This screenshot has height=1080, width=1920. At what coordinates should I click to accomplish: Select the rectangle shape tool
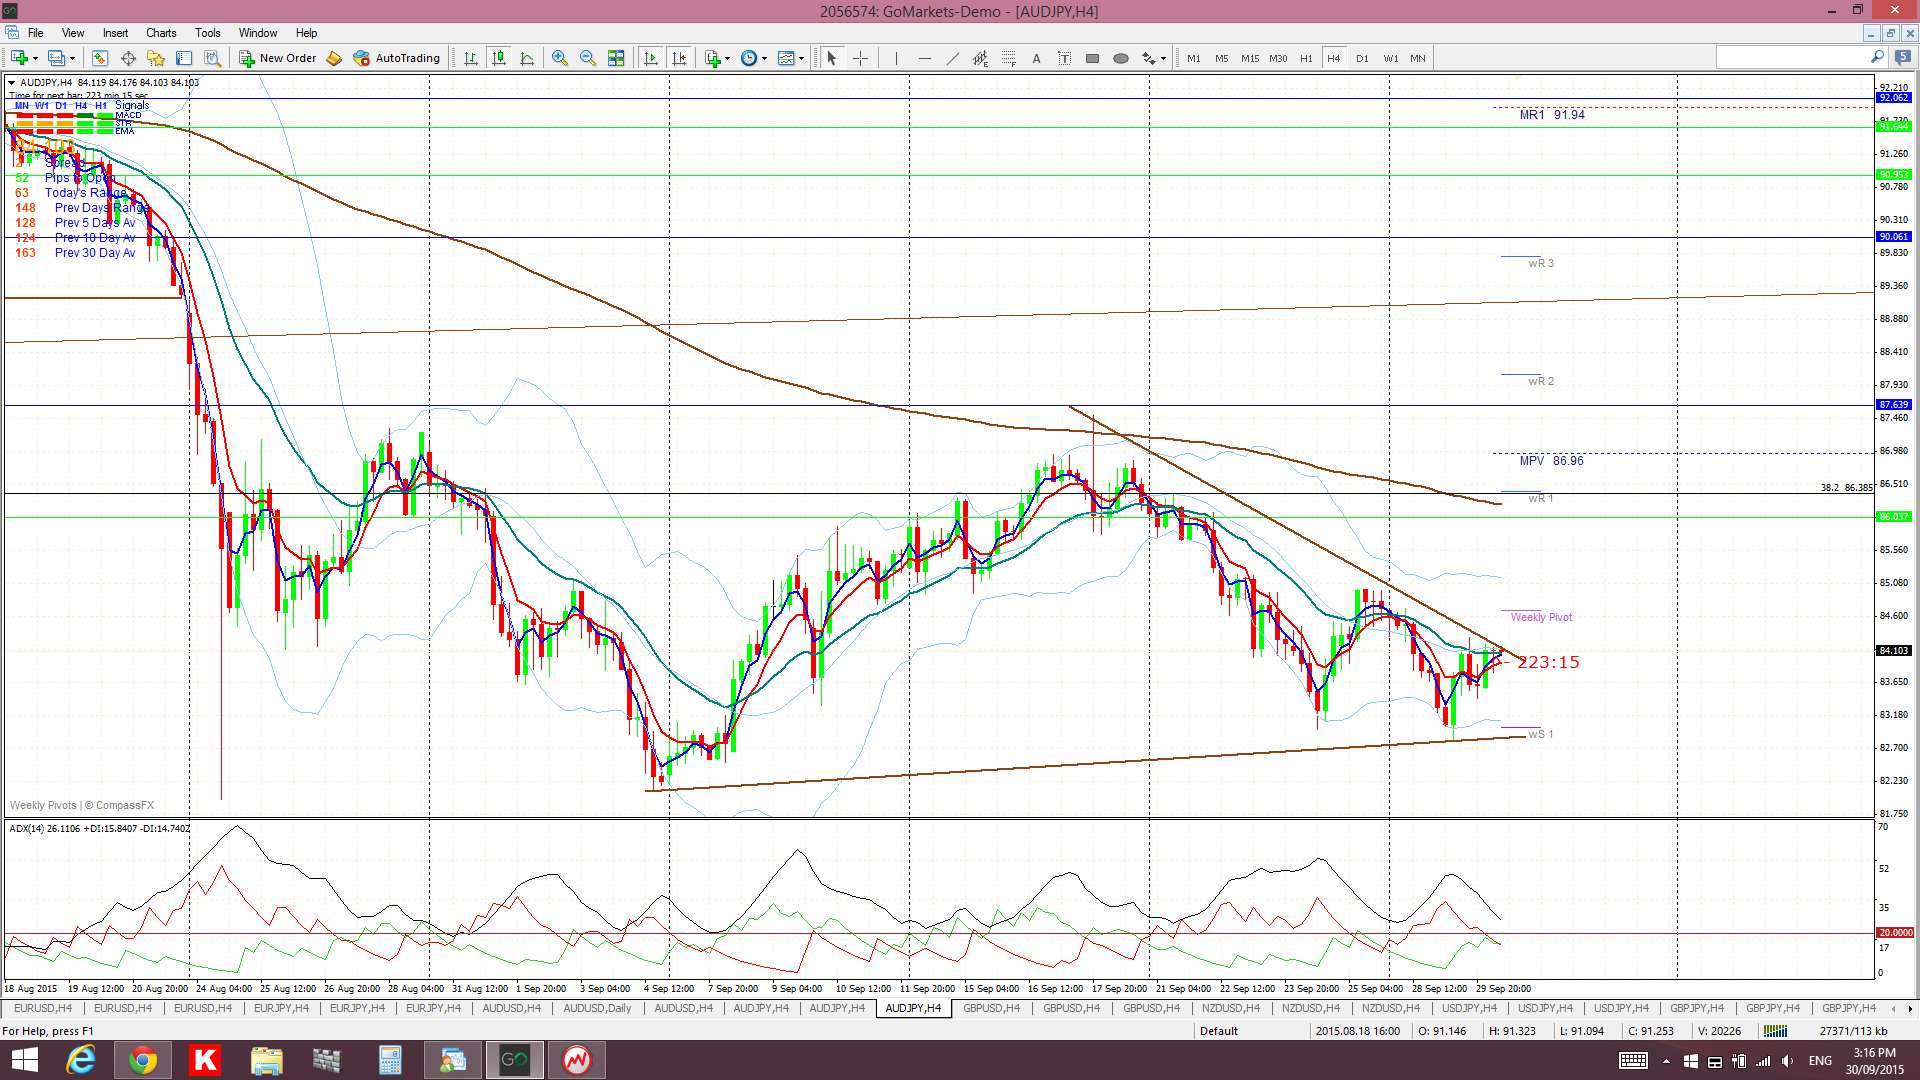tap(1092, 58)
